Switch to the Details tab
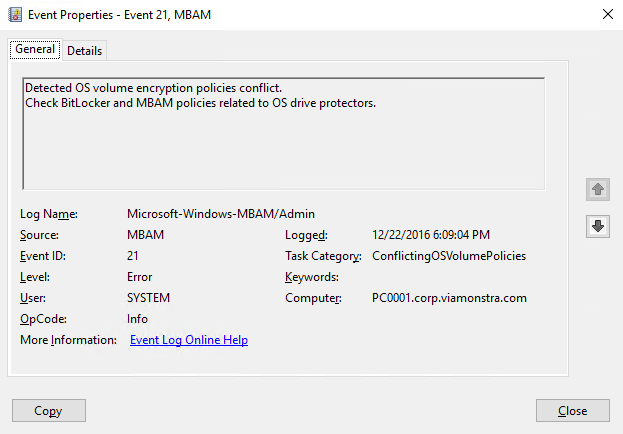 tap(85, 51)
